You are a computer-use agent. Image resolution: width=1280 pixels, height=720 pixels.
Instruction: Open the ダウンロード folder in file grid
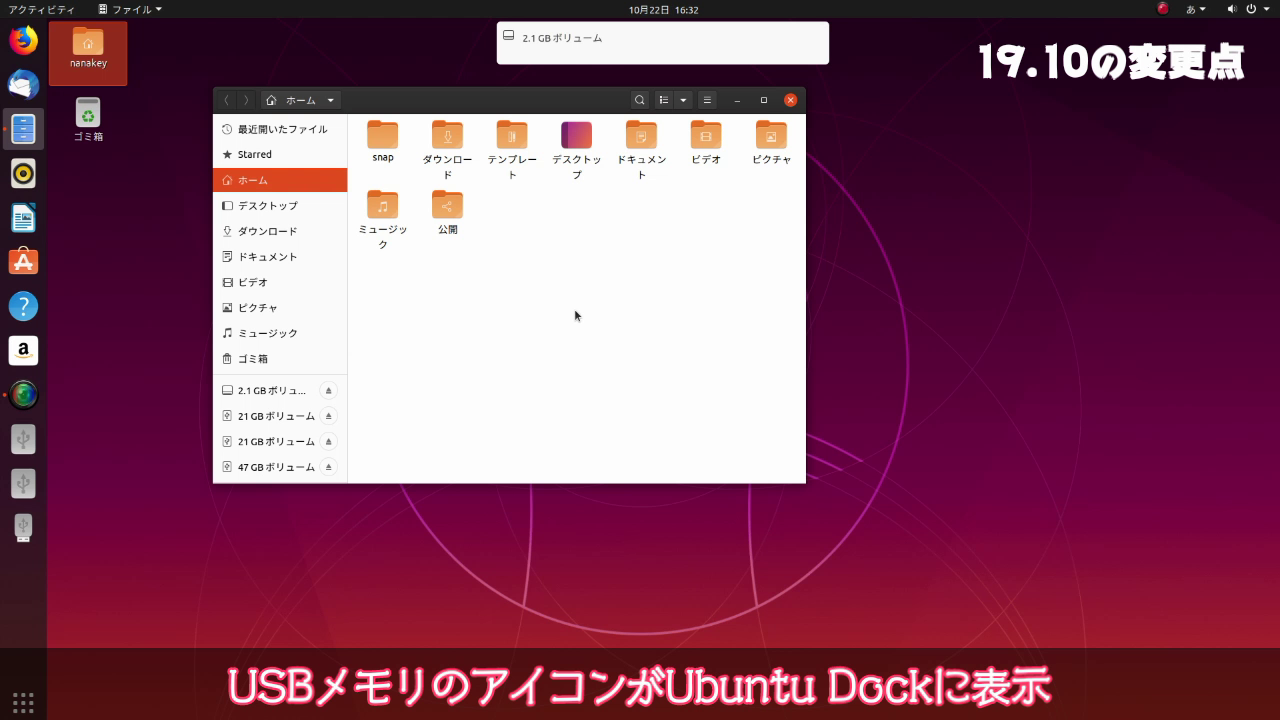click(x=447, y=150)
